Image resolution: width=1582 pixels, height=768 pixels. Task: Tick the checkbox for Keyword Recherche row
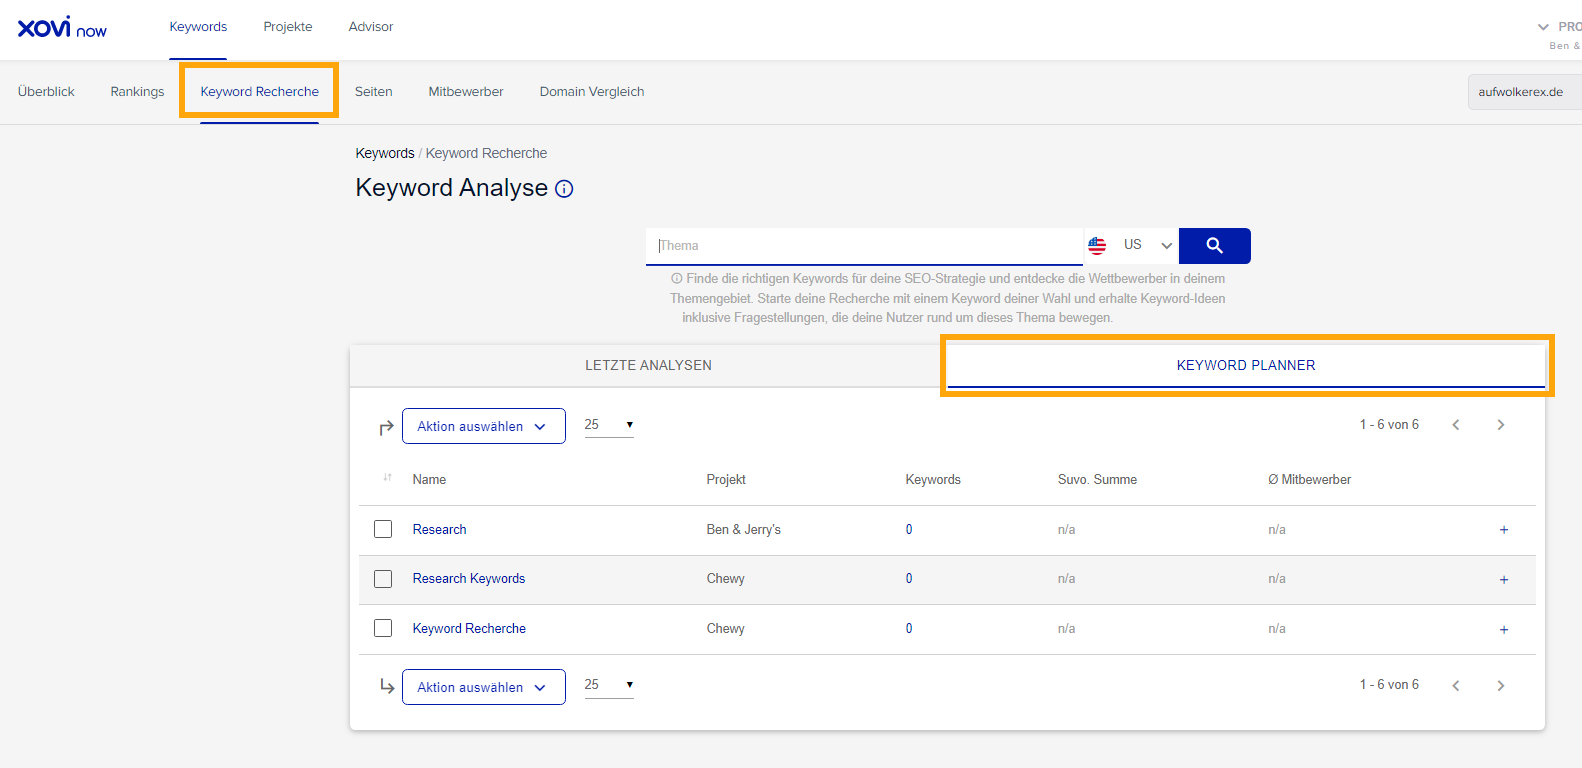point(383,628)
